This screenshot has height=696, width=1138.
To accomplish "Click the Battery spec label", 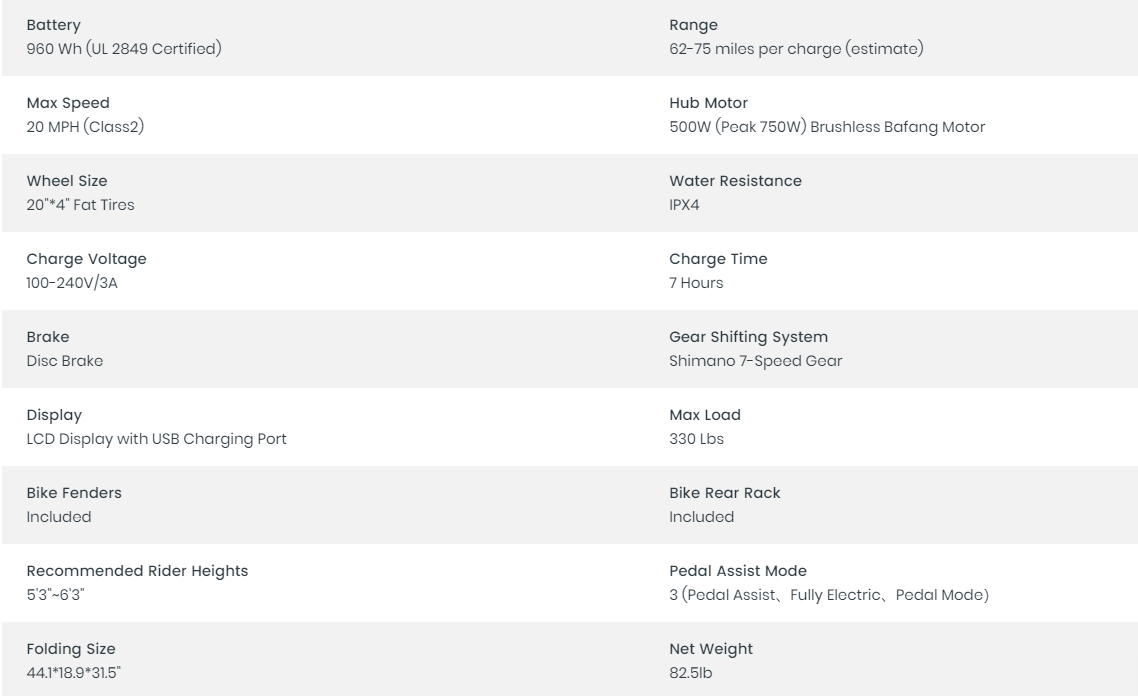I will [x=53, y=25].
